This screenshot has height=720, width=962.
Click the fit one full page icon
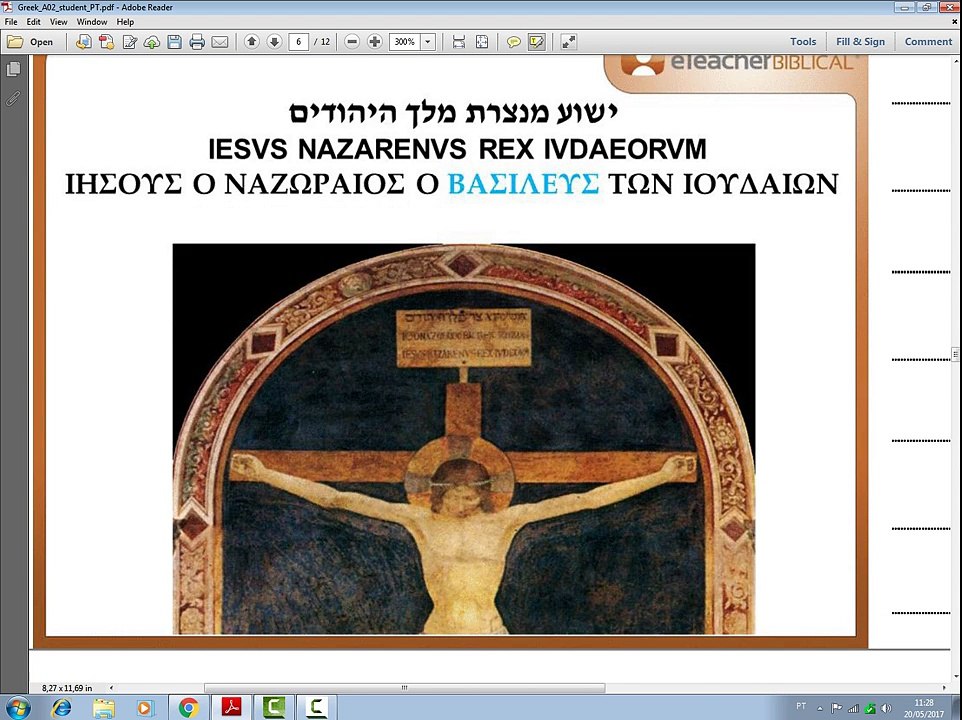482,42
